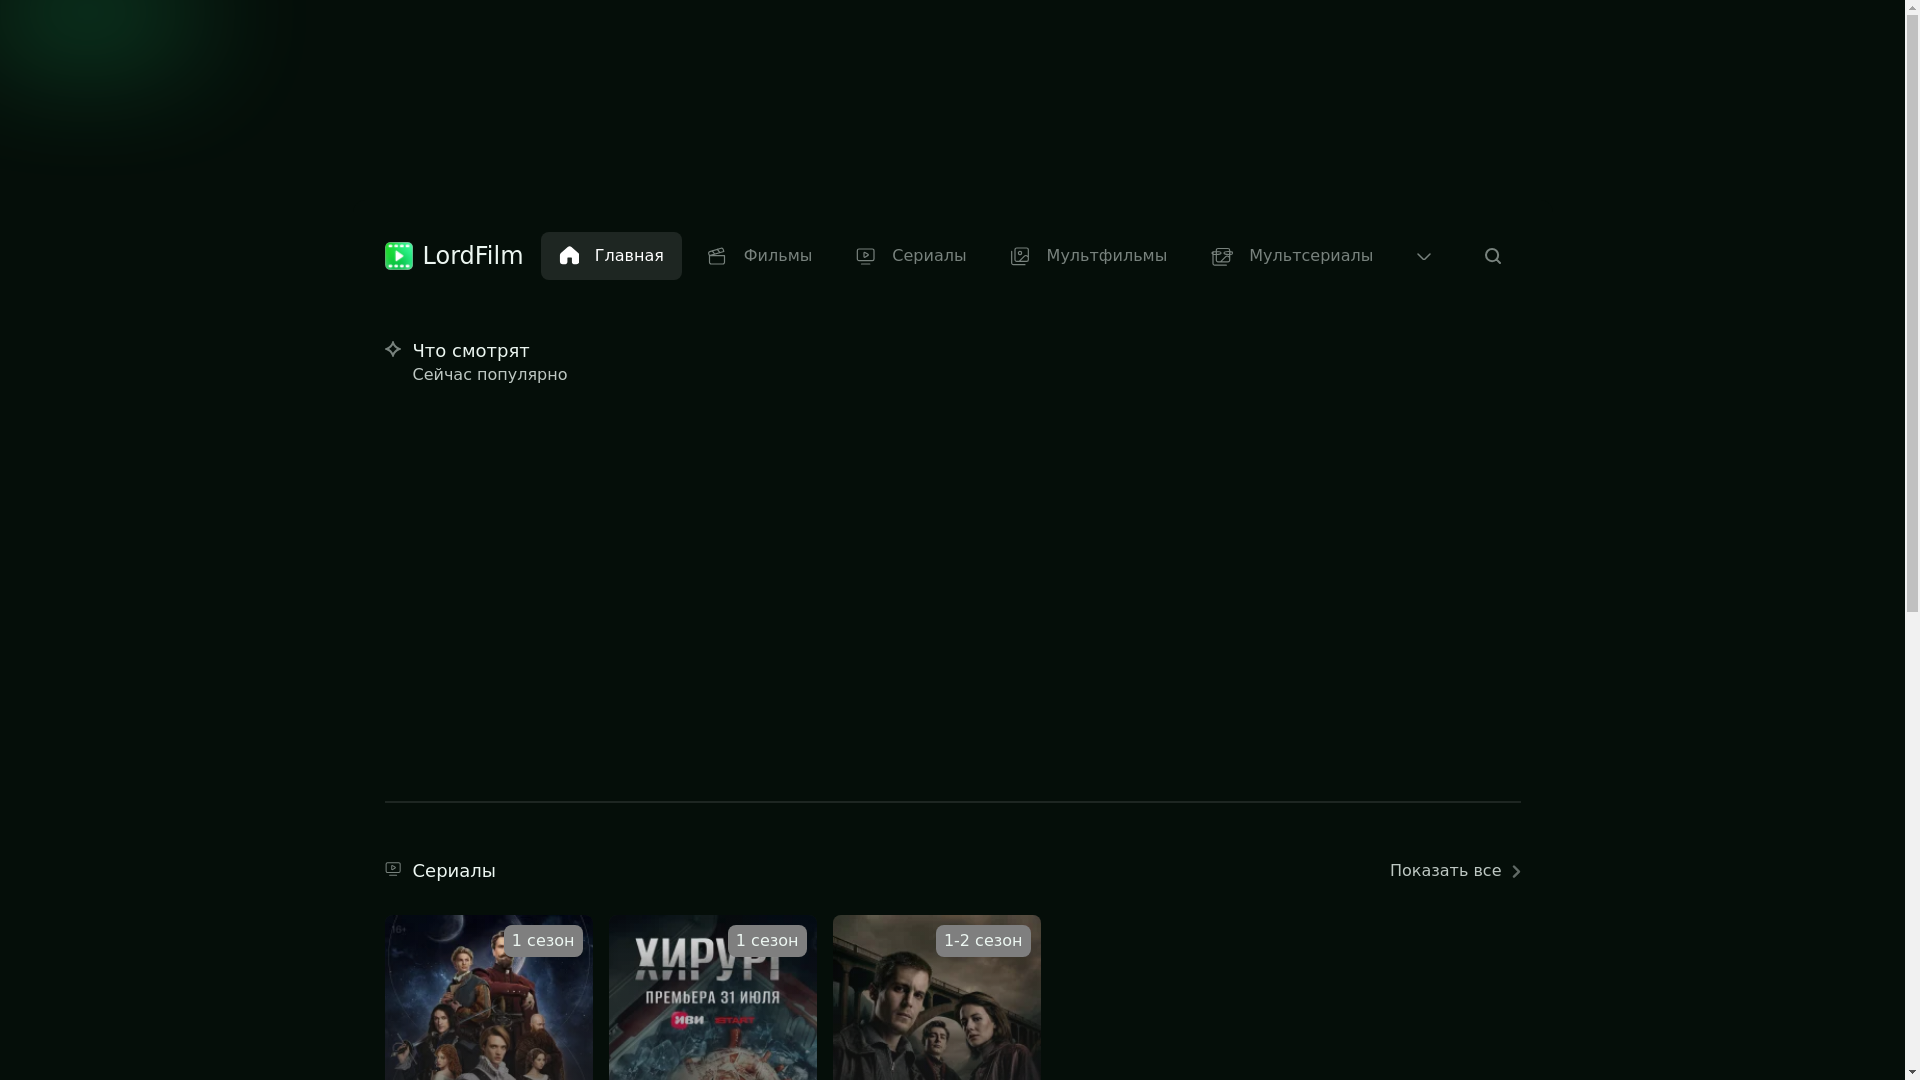Open the 1-2 сезон series poster
The height and width of the screenshot is (1080, 1920).
coord(937,998)
